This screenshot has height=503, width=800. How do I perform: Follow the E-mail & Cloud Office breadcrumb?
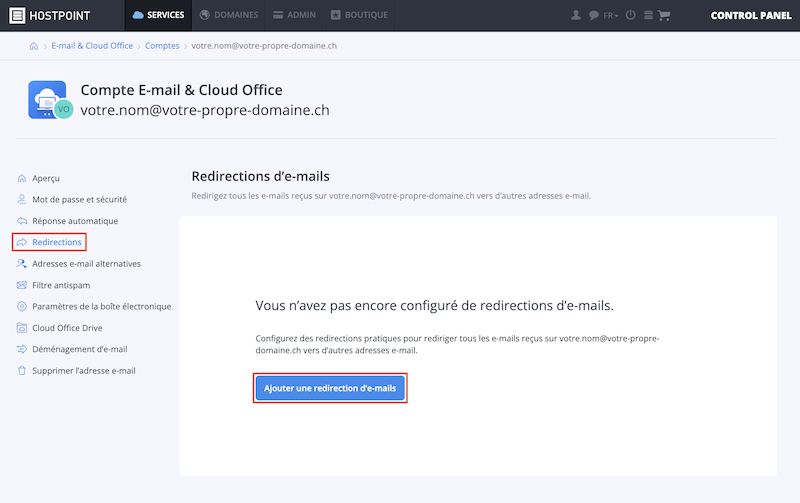pyautogui.click(x=92, y=46)
